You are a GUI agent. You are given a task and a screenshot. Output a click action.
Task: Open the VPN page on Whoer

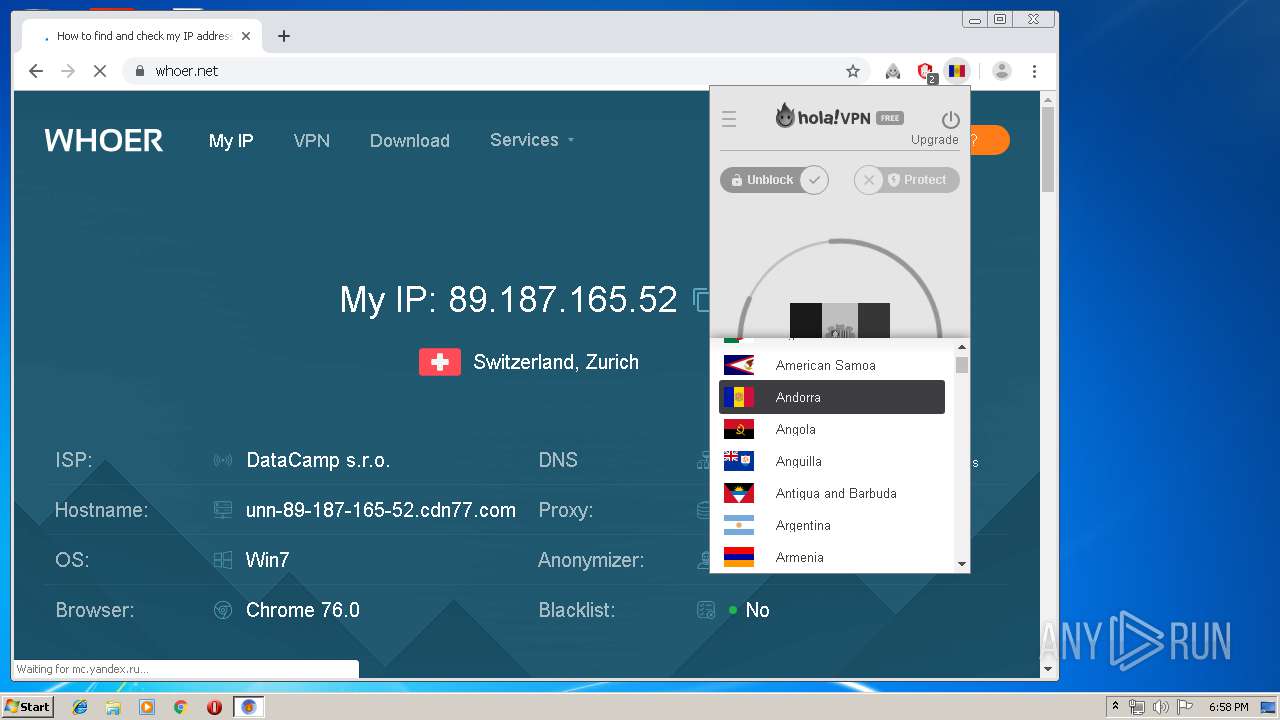[312, 141]
